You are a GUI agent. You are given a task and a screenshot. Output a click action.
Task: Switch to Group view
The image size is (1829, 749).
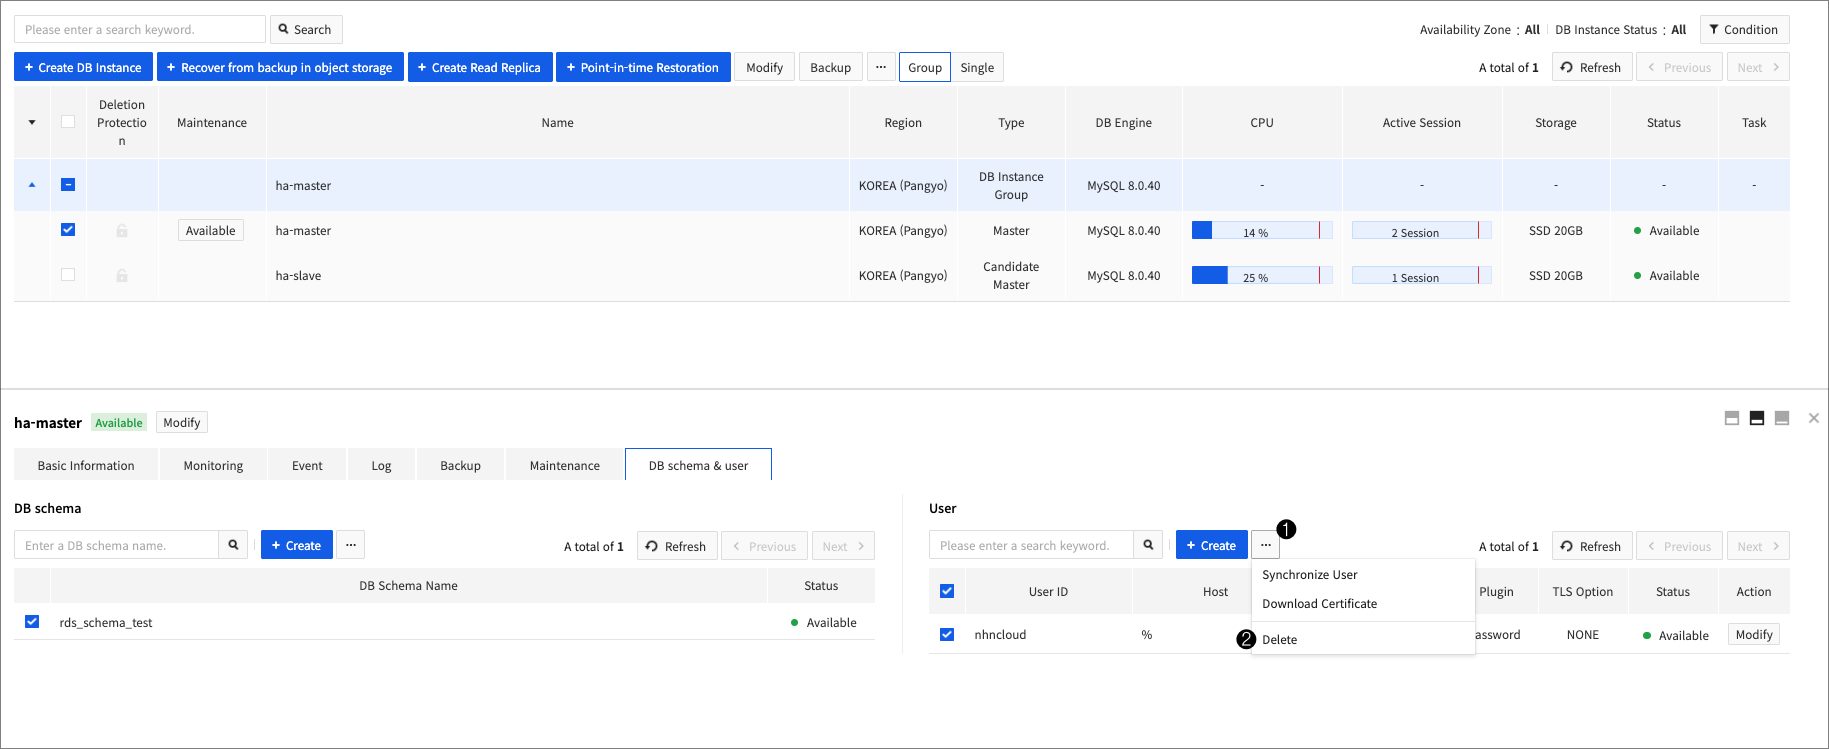[x=925, y=68]
